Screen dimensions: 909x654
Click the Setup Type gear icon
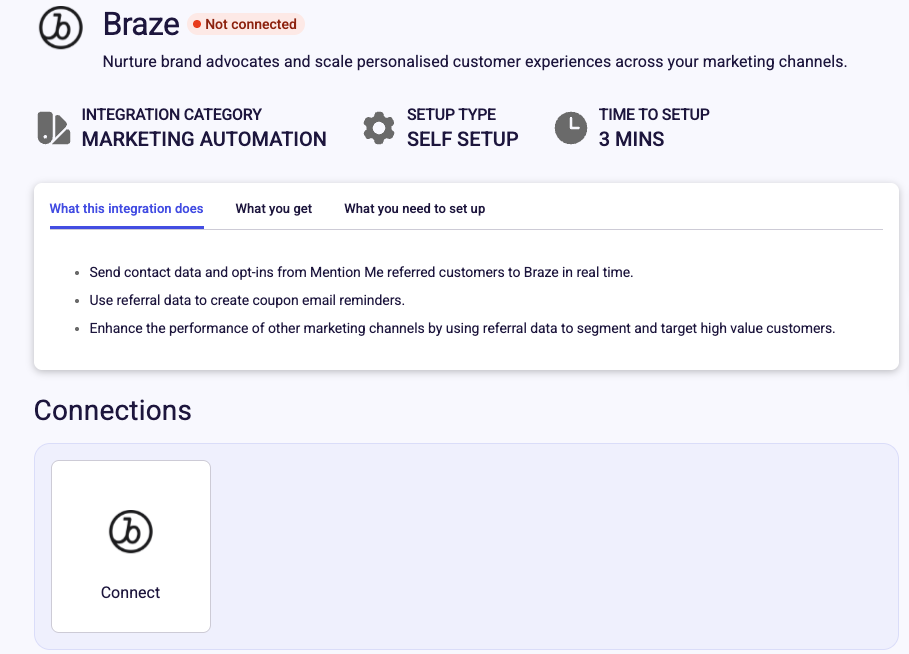coord(379,128)
